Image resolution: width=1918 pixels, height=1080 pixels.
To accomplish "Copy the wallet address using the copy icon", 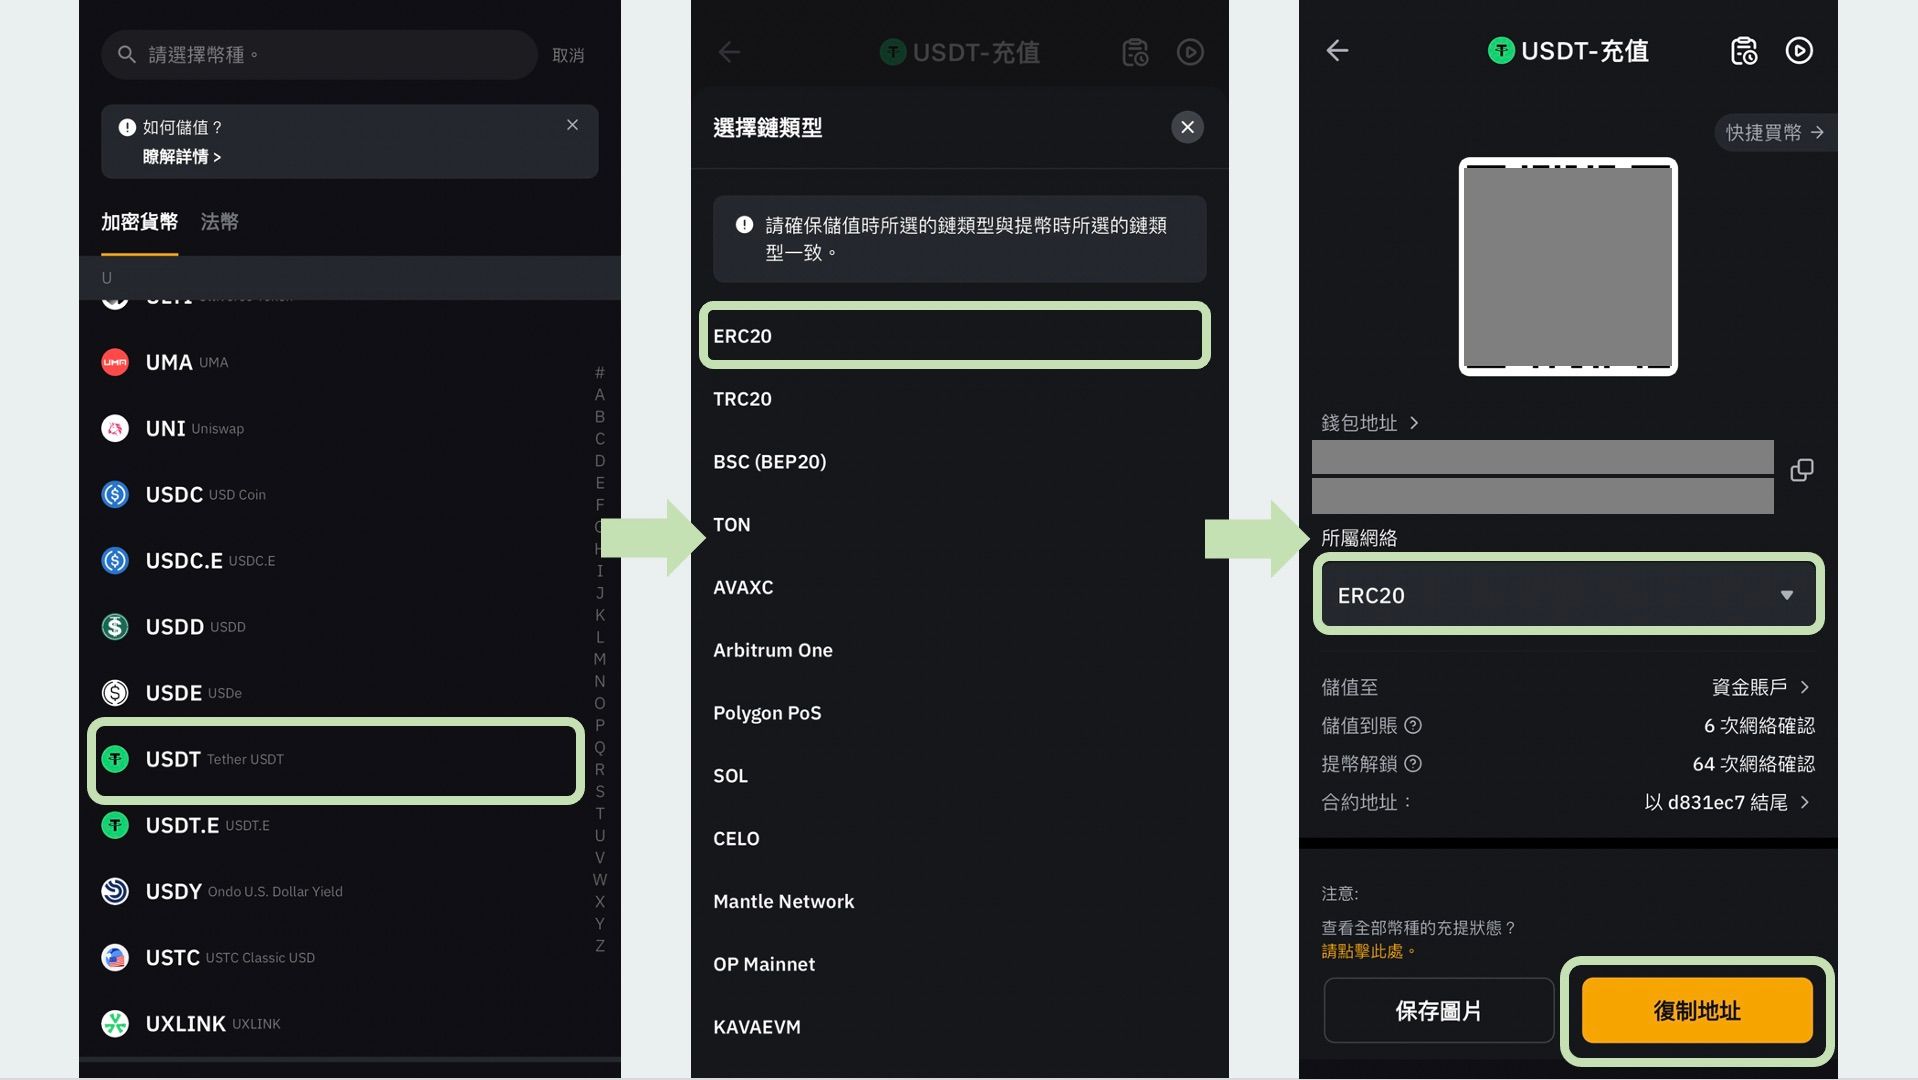I will [1802, 470].
